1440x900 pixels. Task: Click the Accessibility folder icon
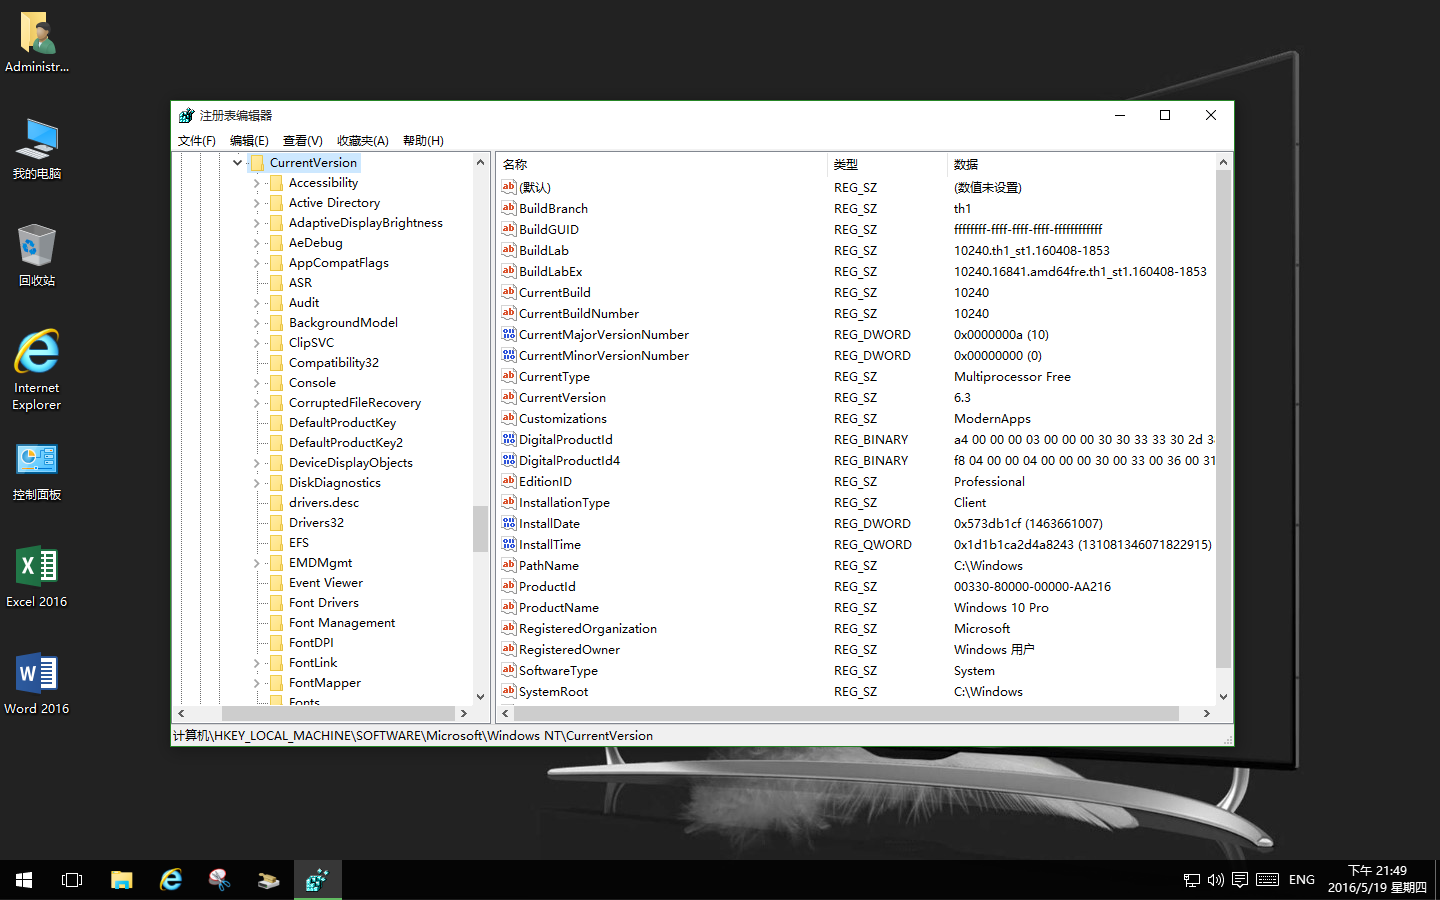coord(276,183)
